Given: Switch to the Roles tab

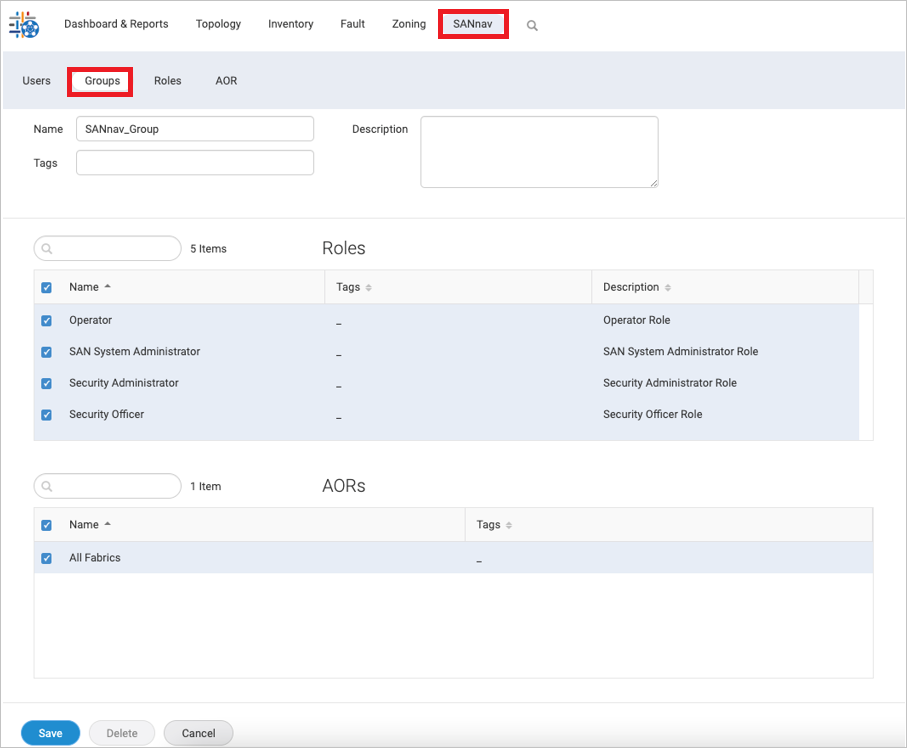Looking at the screenshot, I should (168, 80).
